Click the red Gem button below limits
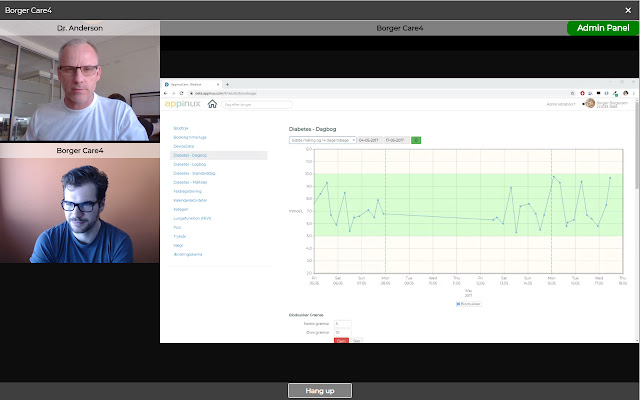The height and width of the screenshot is (400, 640). click(x=341, y=340)
